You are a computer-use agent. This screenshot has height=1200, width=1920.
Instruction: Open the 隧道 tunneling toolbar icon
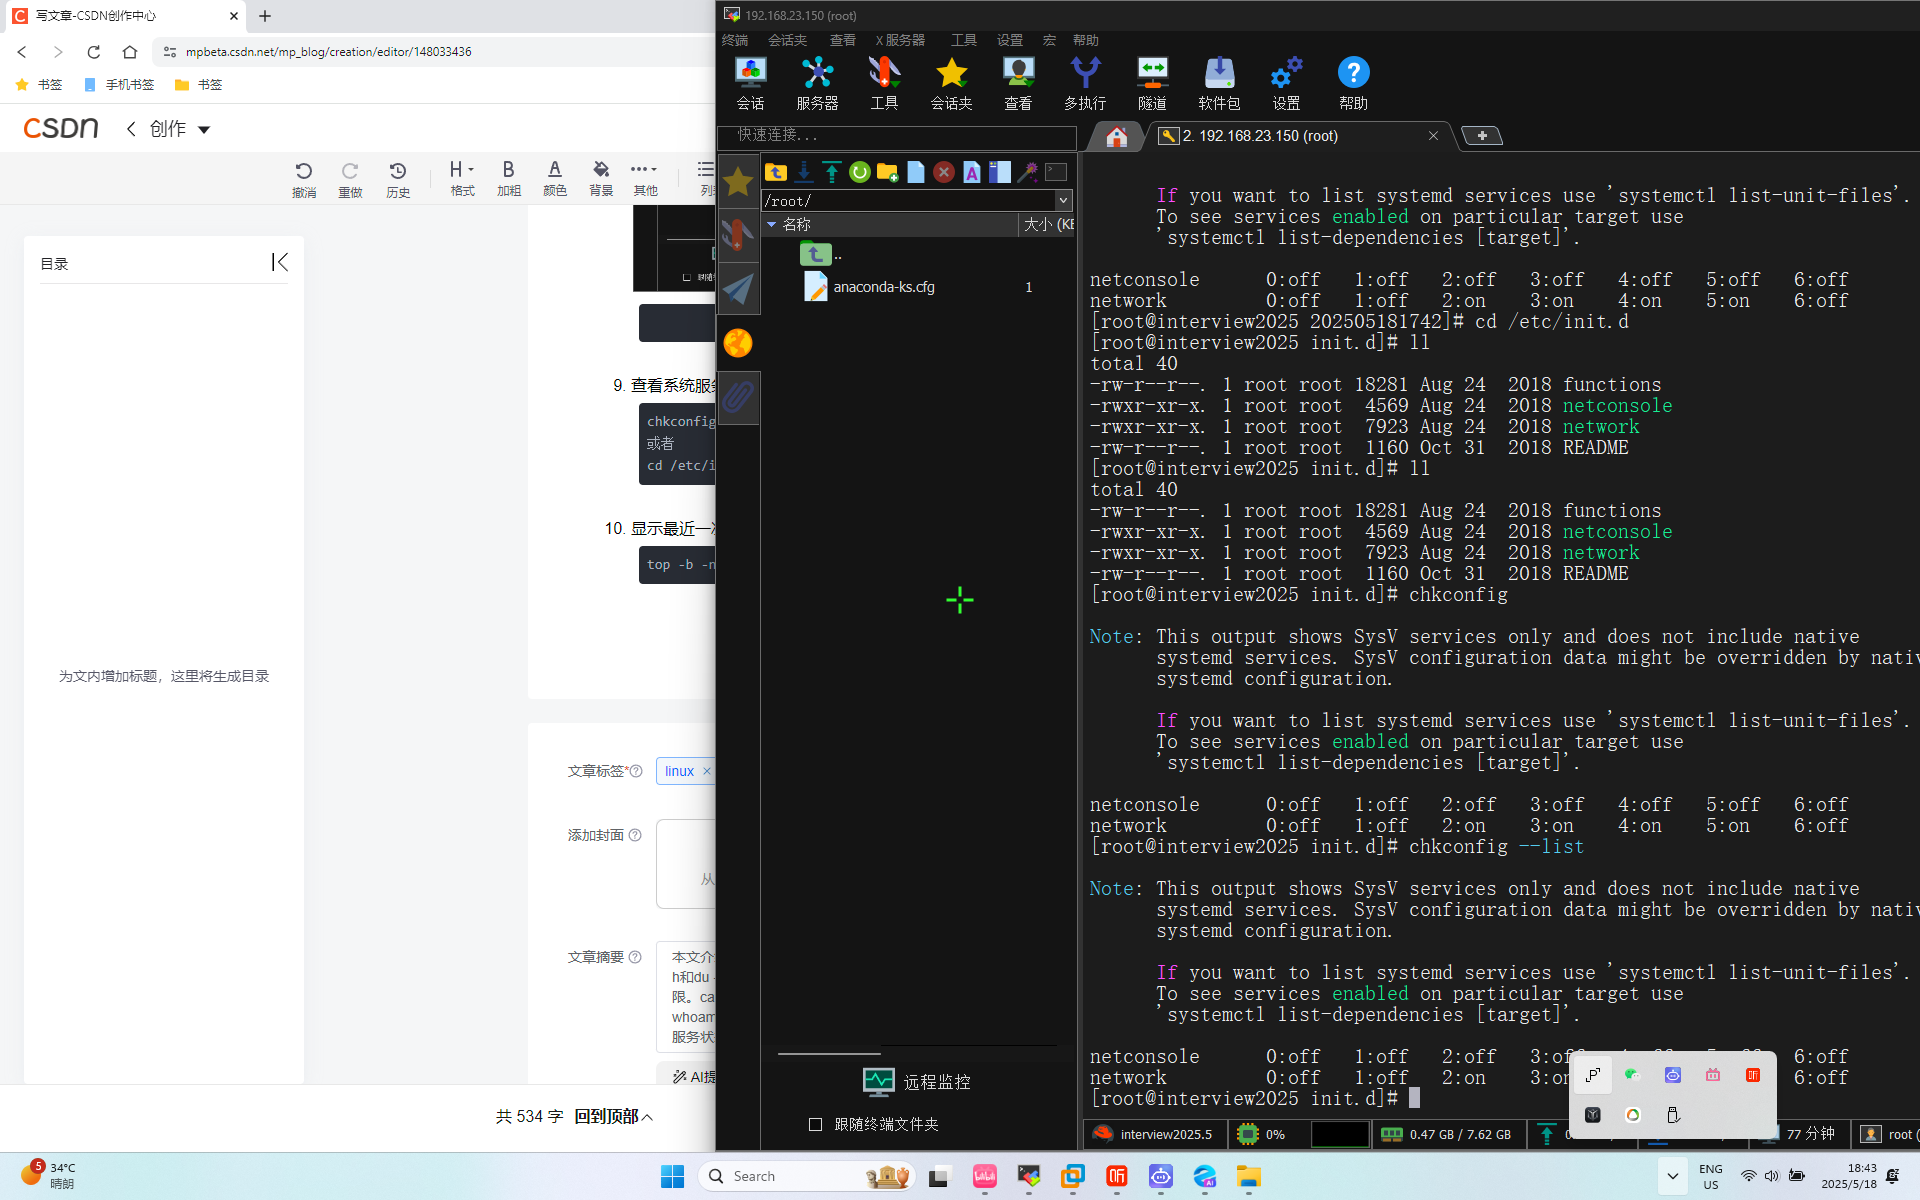(x=1152, y=82)
